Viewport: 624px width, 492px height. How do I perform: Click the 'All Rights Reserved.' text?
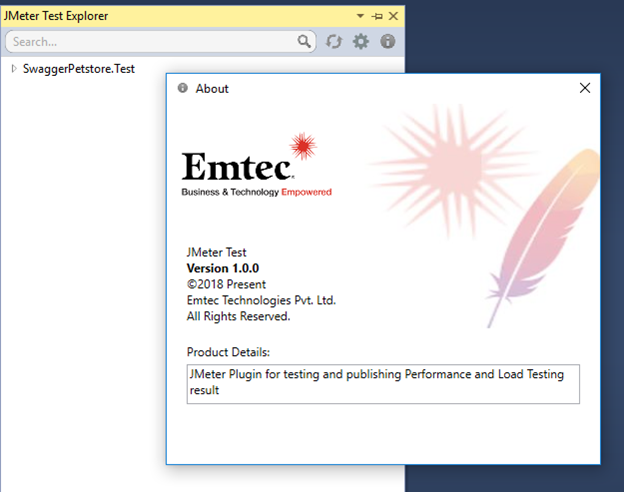[x=238, y=316]
